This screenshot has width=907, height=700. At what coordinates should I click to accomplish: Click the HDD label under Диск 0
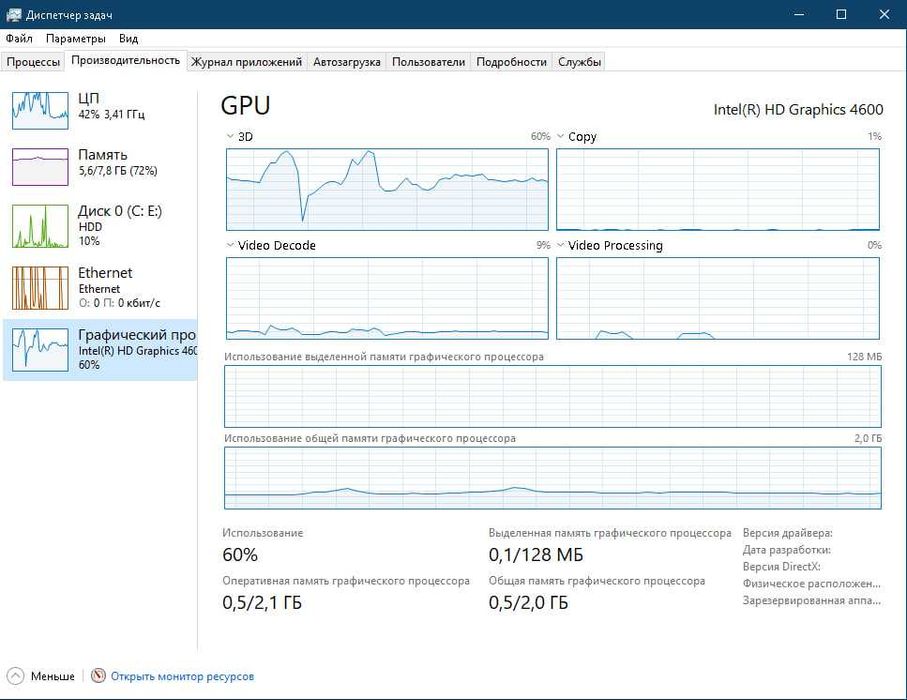(x=90, y=227)
